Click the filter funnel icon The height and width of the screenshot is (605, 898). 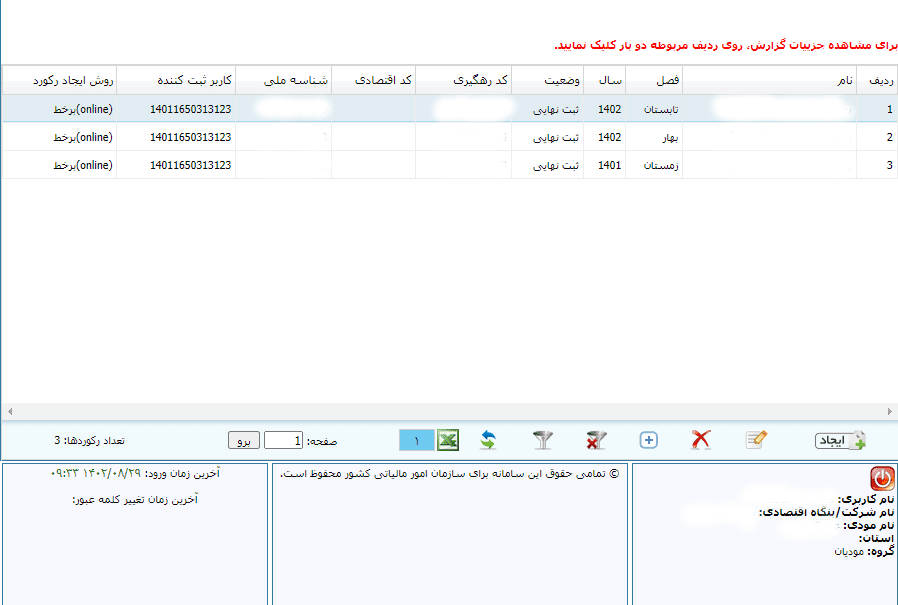pyautogui.click(x=542, y=440)
